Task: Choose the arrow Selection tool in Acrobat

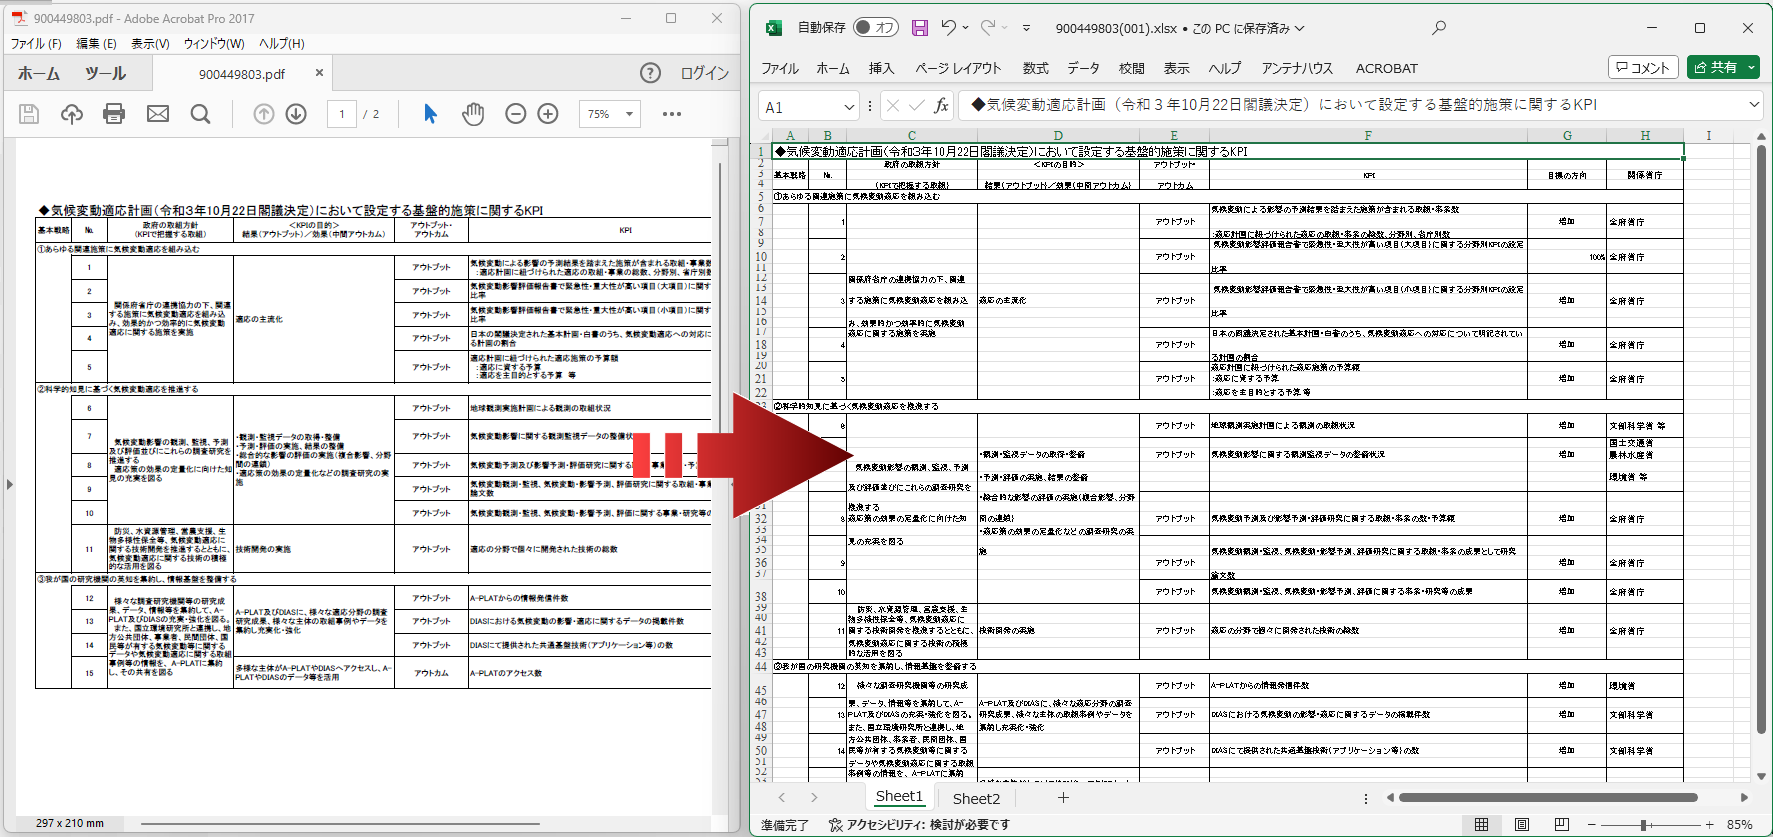Action: [431, 114]
